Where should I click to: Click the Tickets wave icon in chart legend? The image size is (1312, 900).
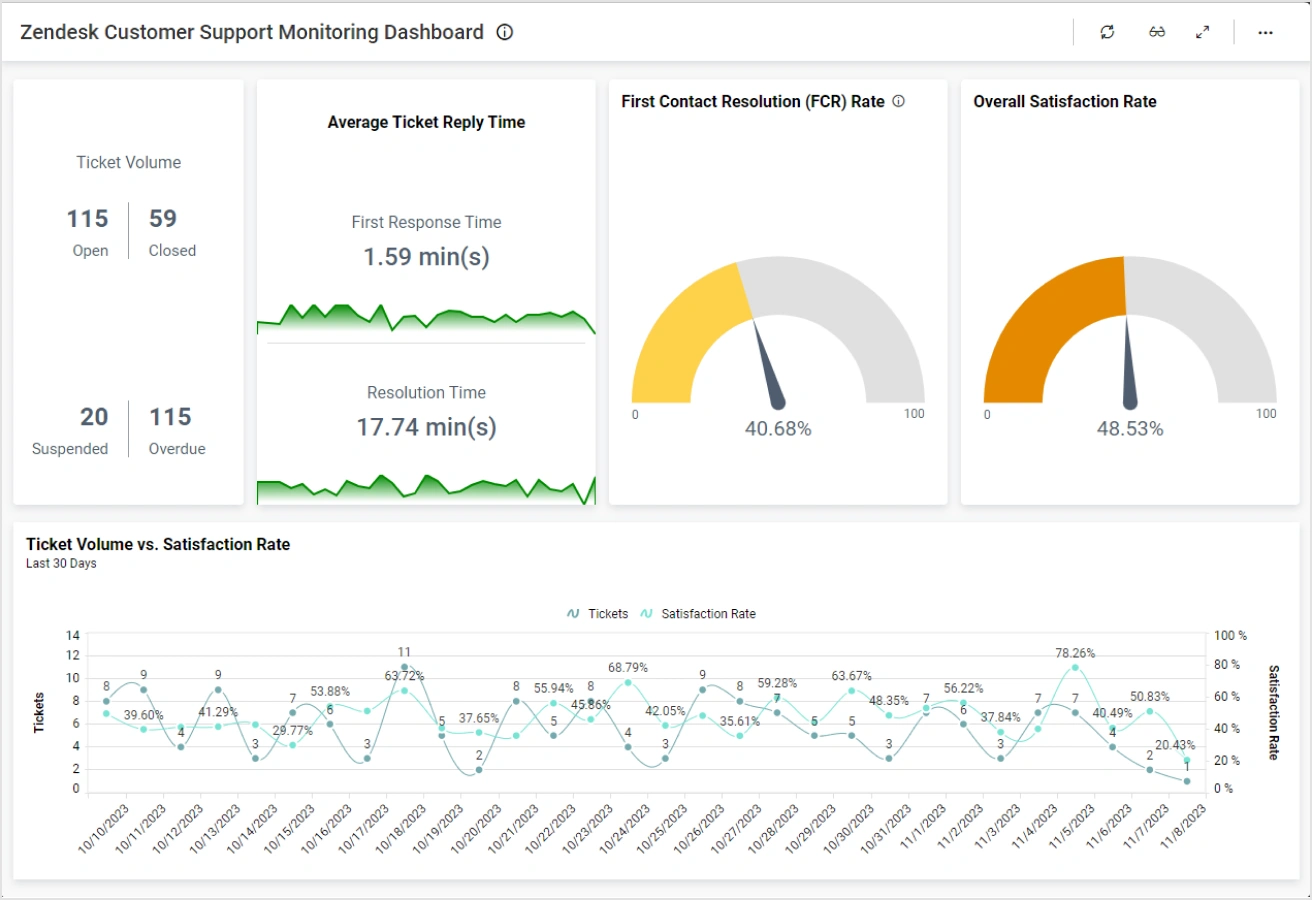coord(573,613)
